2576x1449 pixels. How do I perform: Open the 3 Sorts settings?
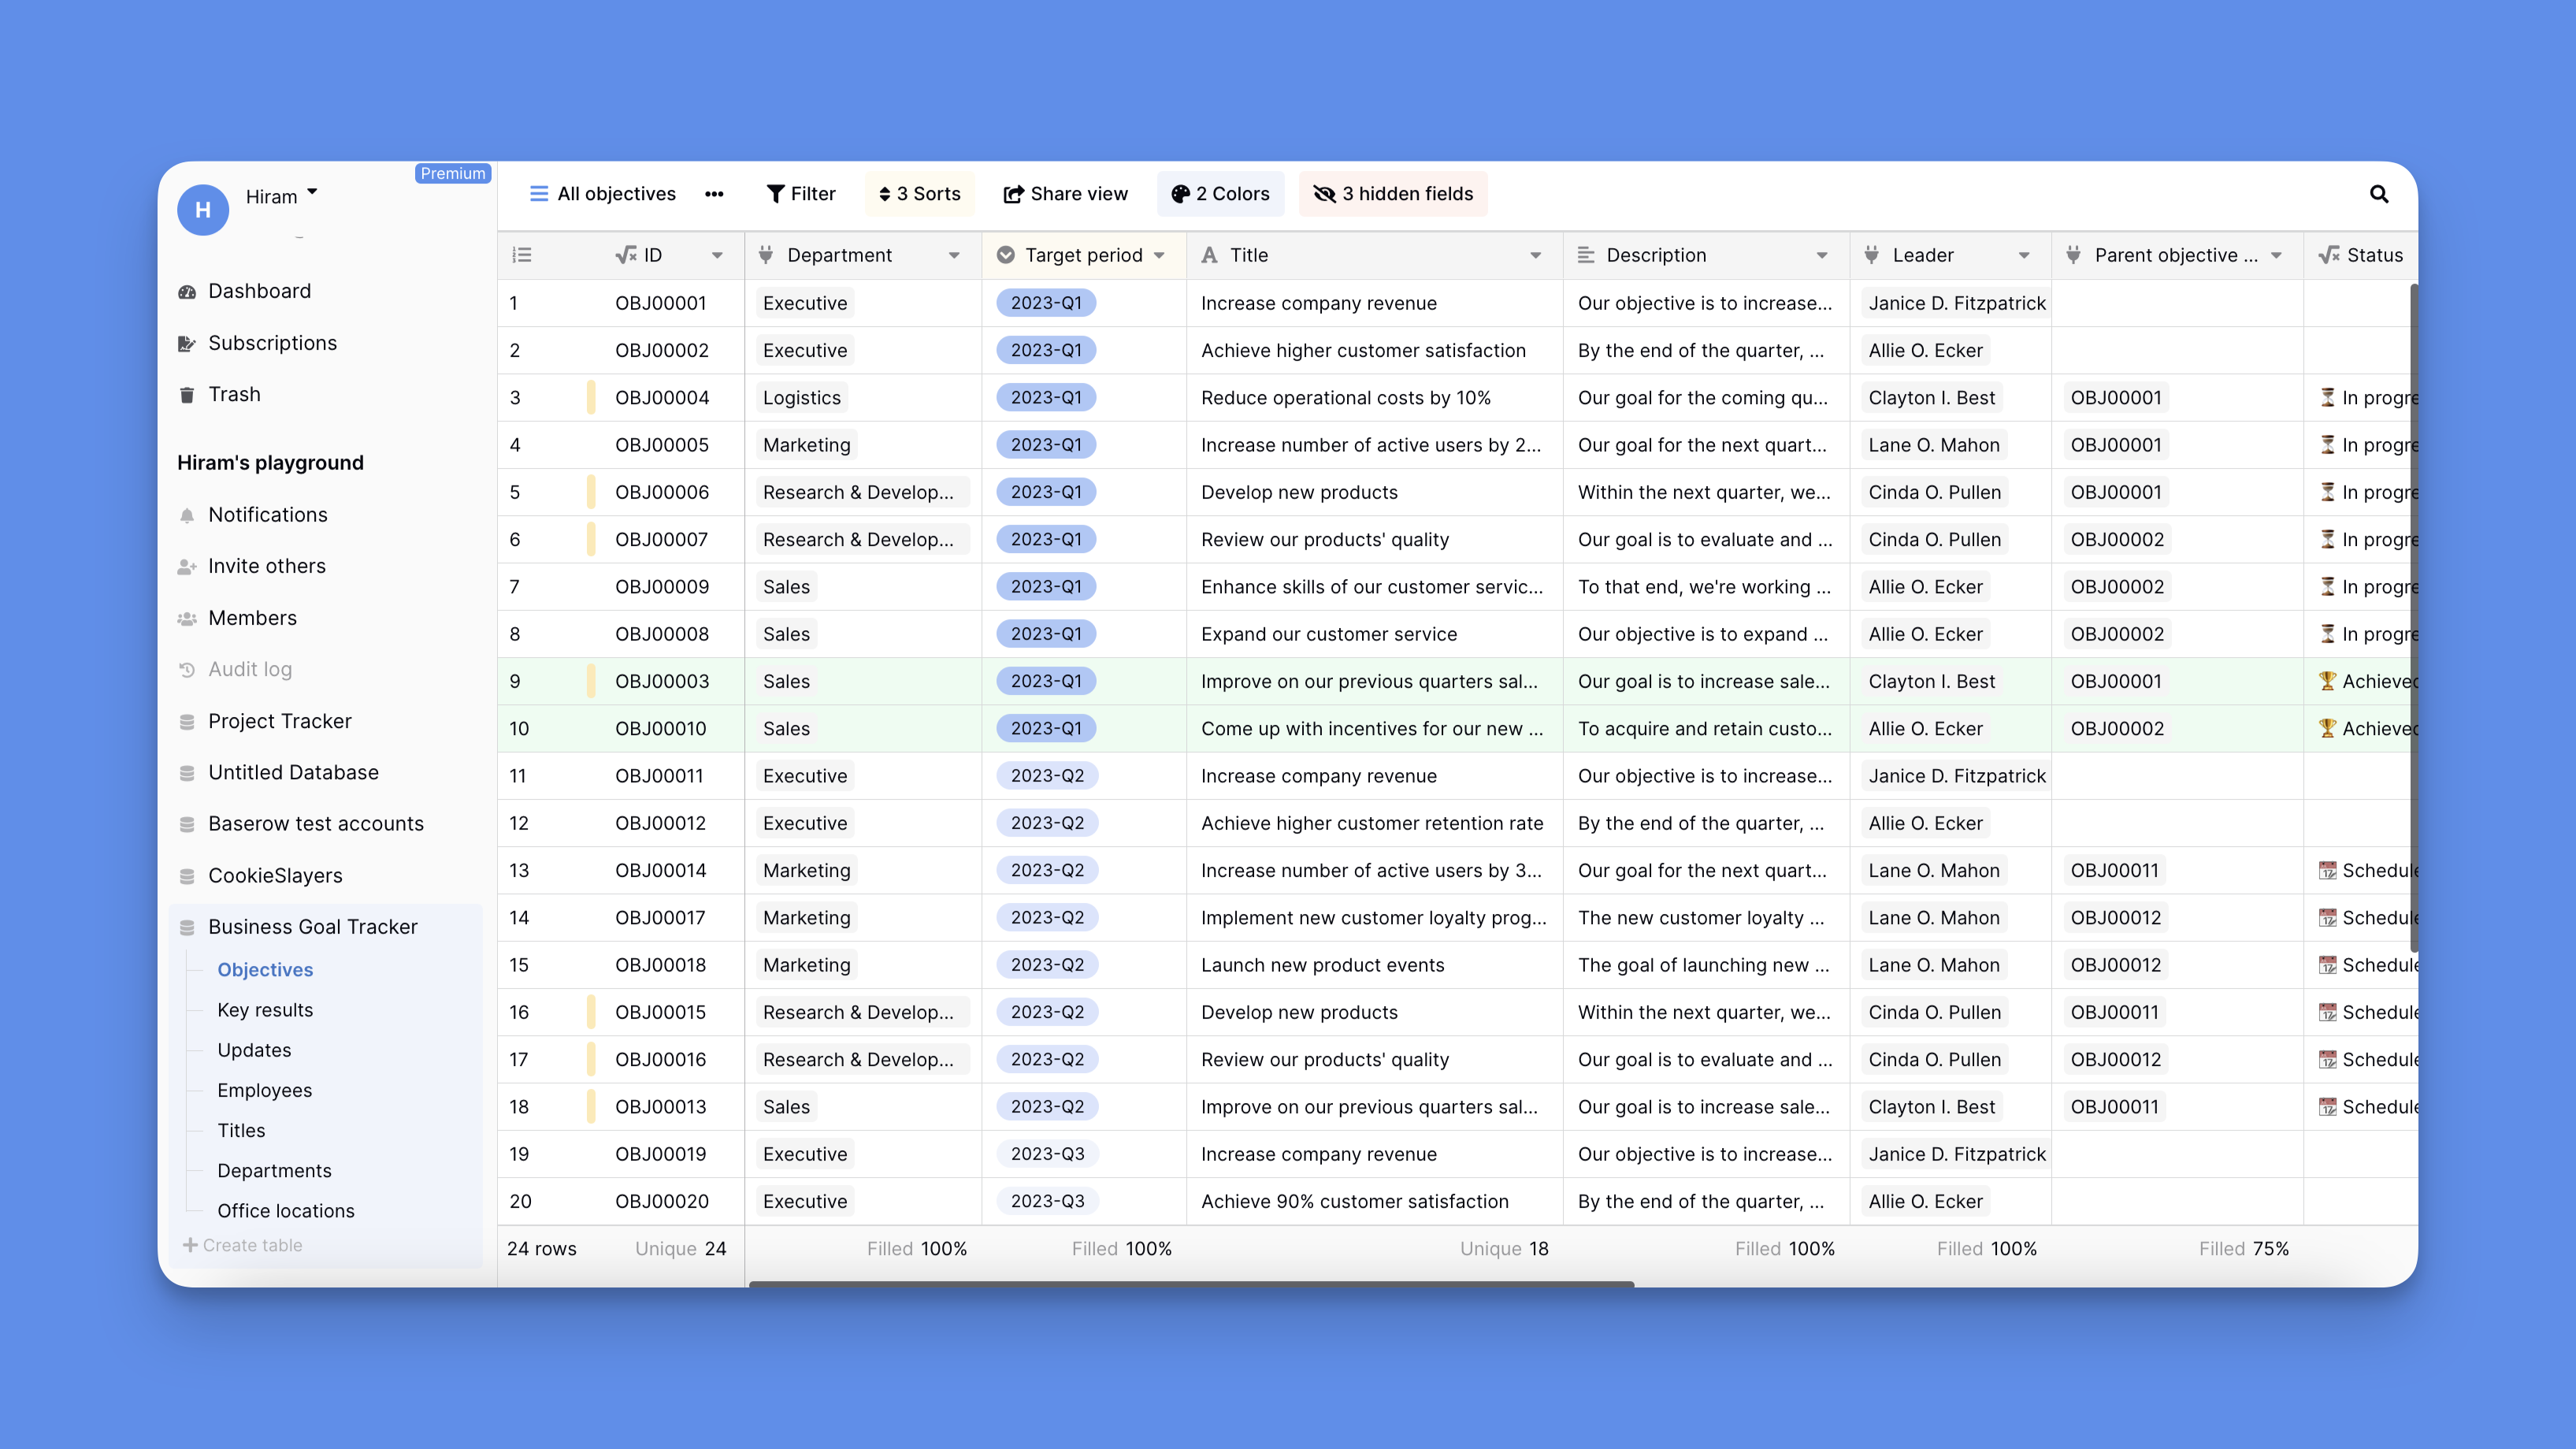pyautogui.click(x=919, y=194)
